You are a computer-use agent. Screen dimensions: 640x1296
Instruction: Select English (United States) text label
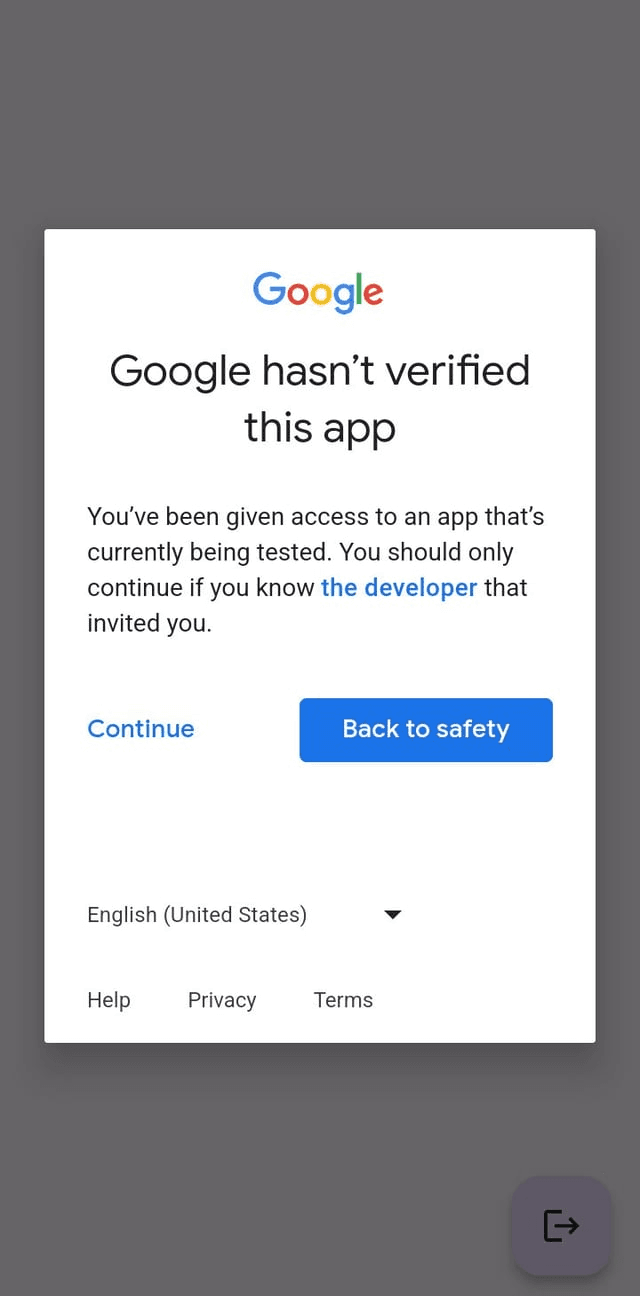(x=196, y=914)
